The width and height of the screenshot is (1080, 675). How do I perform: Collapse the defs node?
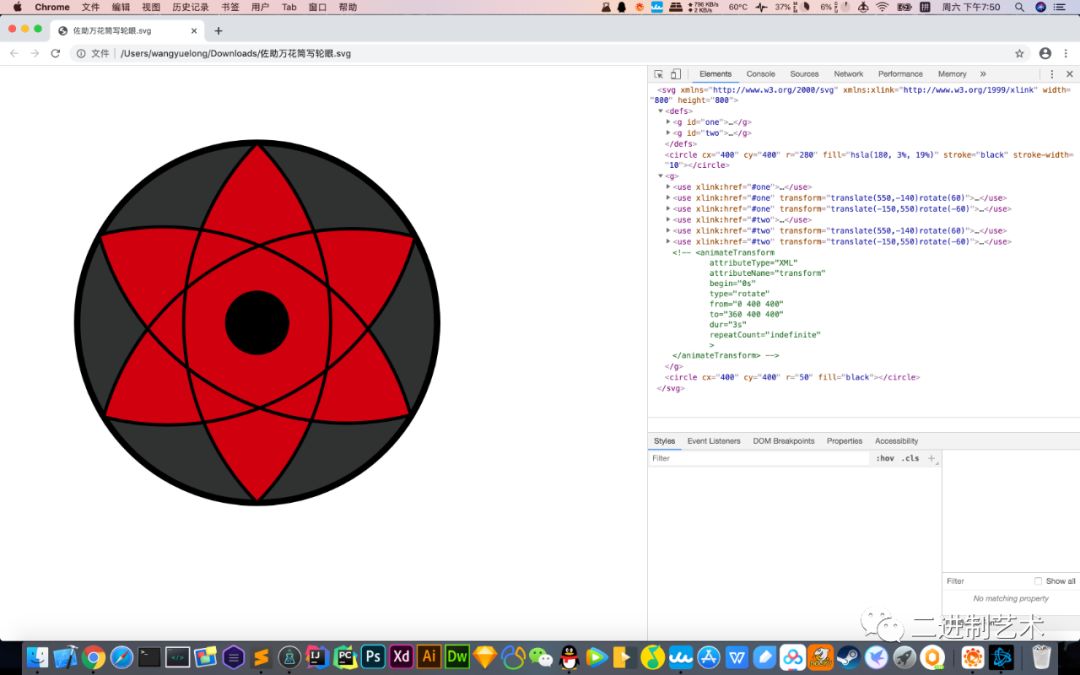[661, 111]
